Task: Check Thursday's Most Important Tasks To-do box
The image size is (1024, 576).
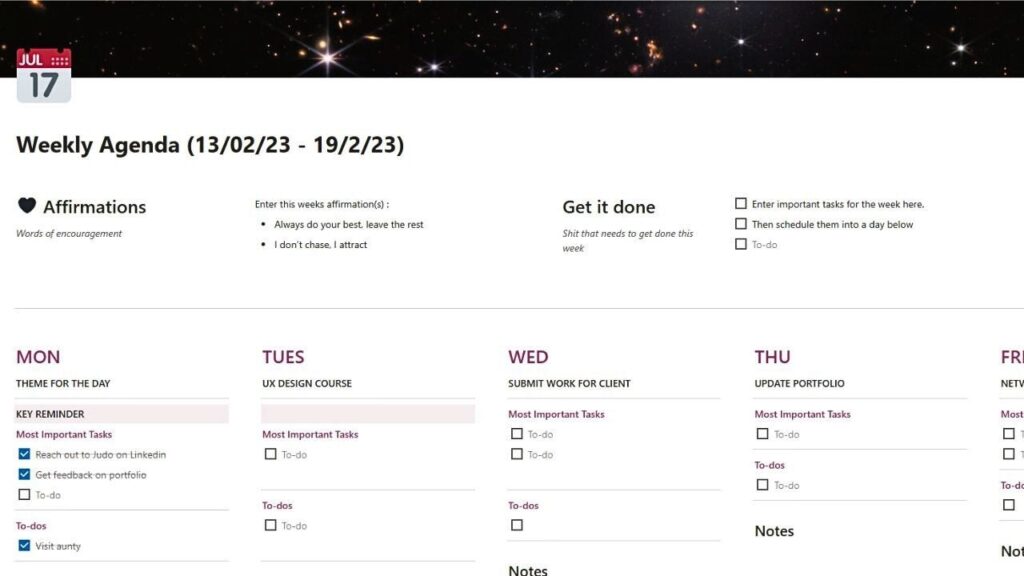Action: (x=762, y=434)
